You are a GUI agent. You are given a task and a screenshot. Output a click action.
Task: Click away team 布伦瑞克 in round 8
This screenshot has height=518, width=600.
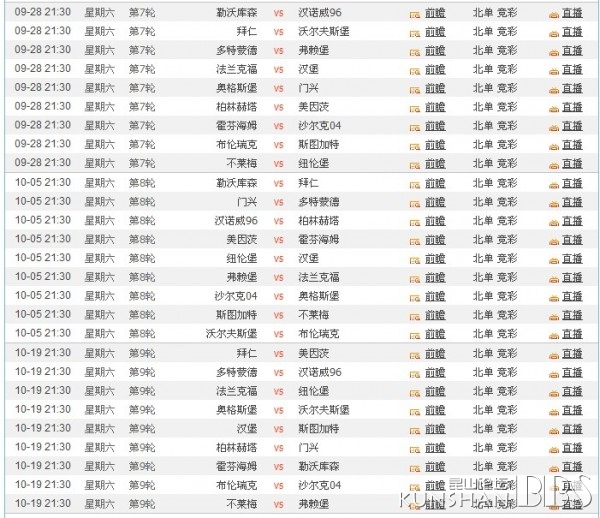coord(319,334)
